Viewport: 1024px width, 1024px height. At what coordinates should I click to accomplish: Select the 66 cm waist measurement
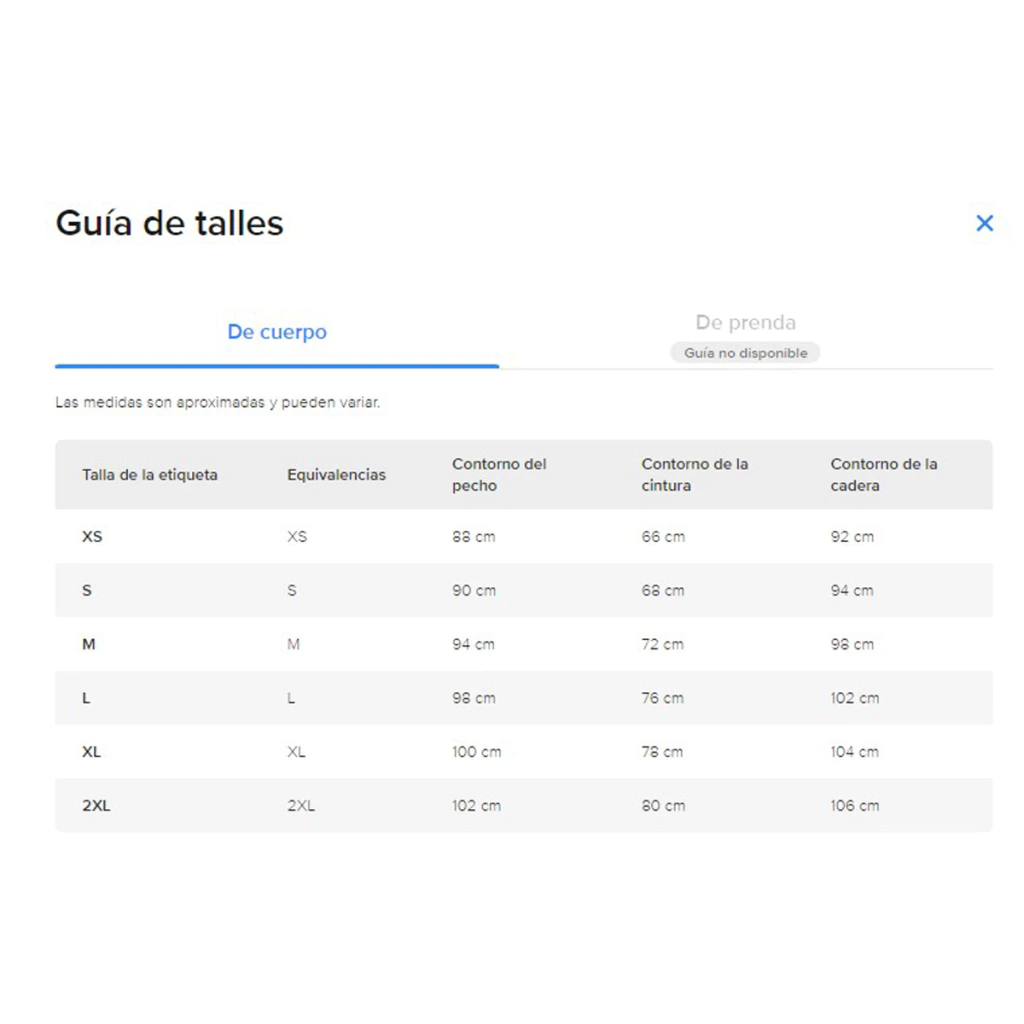point(663,537)
